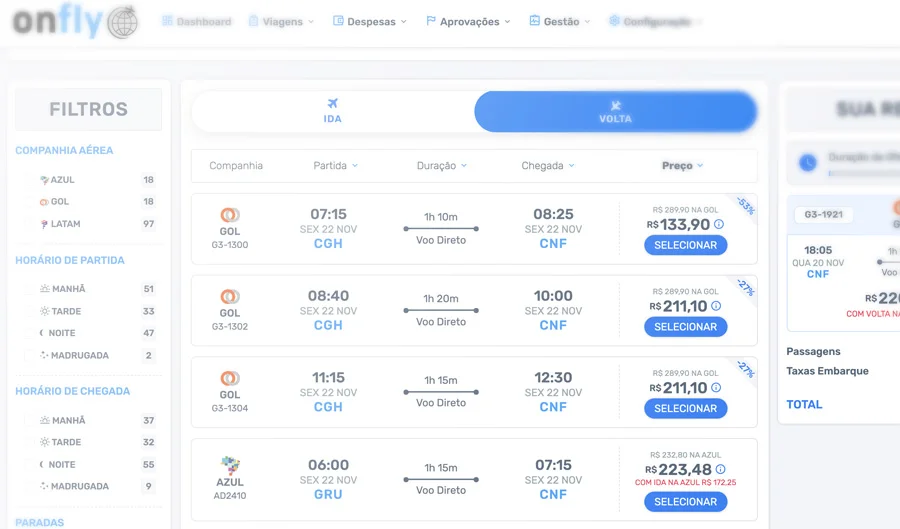This screenshot has height=529, width=900.
Task: Click the blue clock icon in summary panel
Action: 808,163
